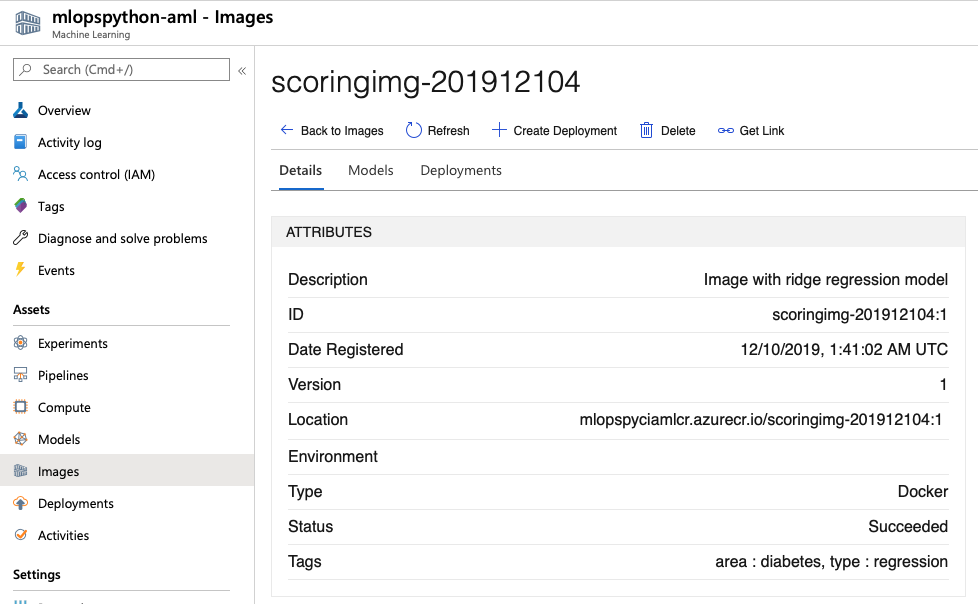Image resolution: width=978 pixels, height=604 pixels.
Task: Click the Settings section heading
Action: [x=37, y=574]
